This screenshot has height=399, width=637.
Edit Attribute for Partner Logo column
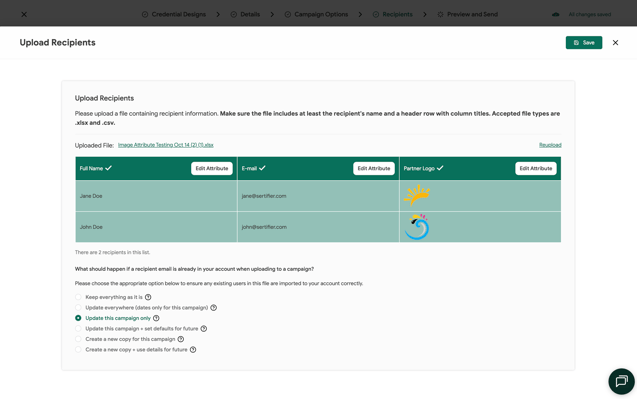click(x=536, y=168)
